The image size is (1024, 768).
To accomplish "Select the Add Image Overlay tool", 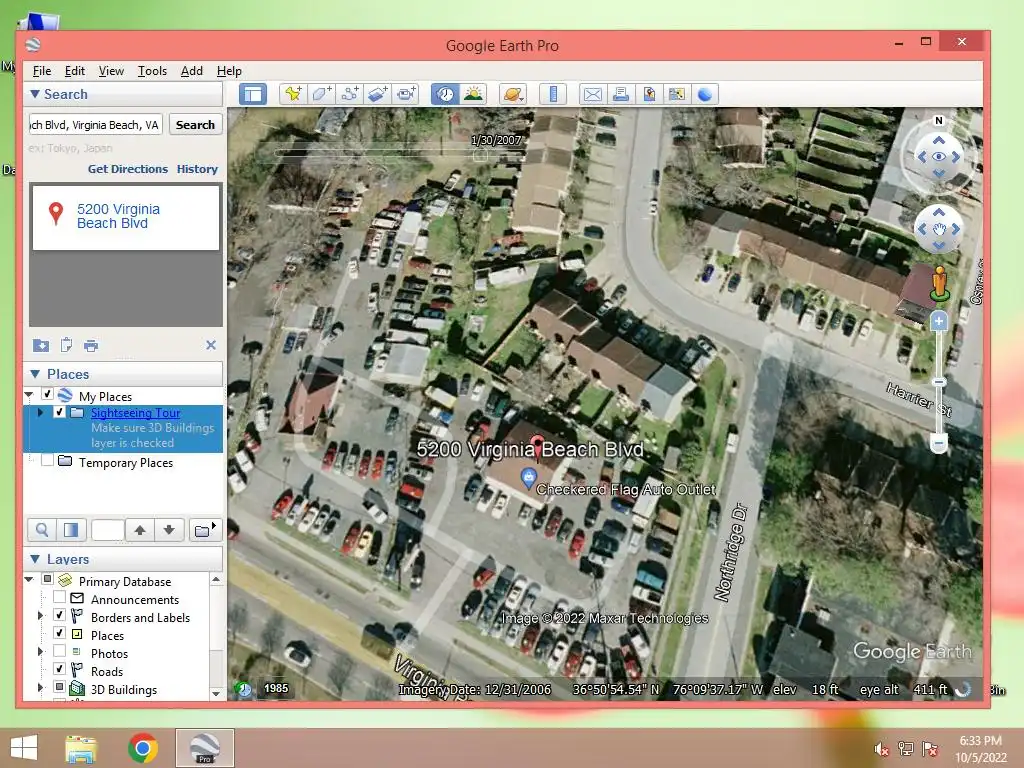I will tap(377, 95).
